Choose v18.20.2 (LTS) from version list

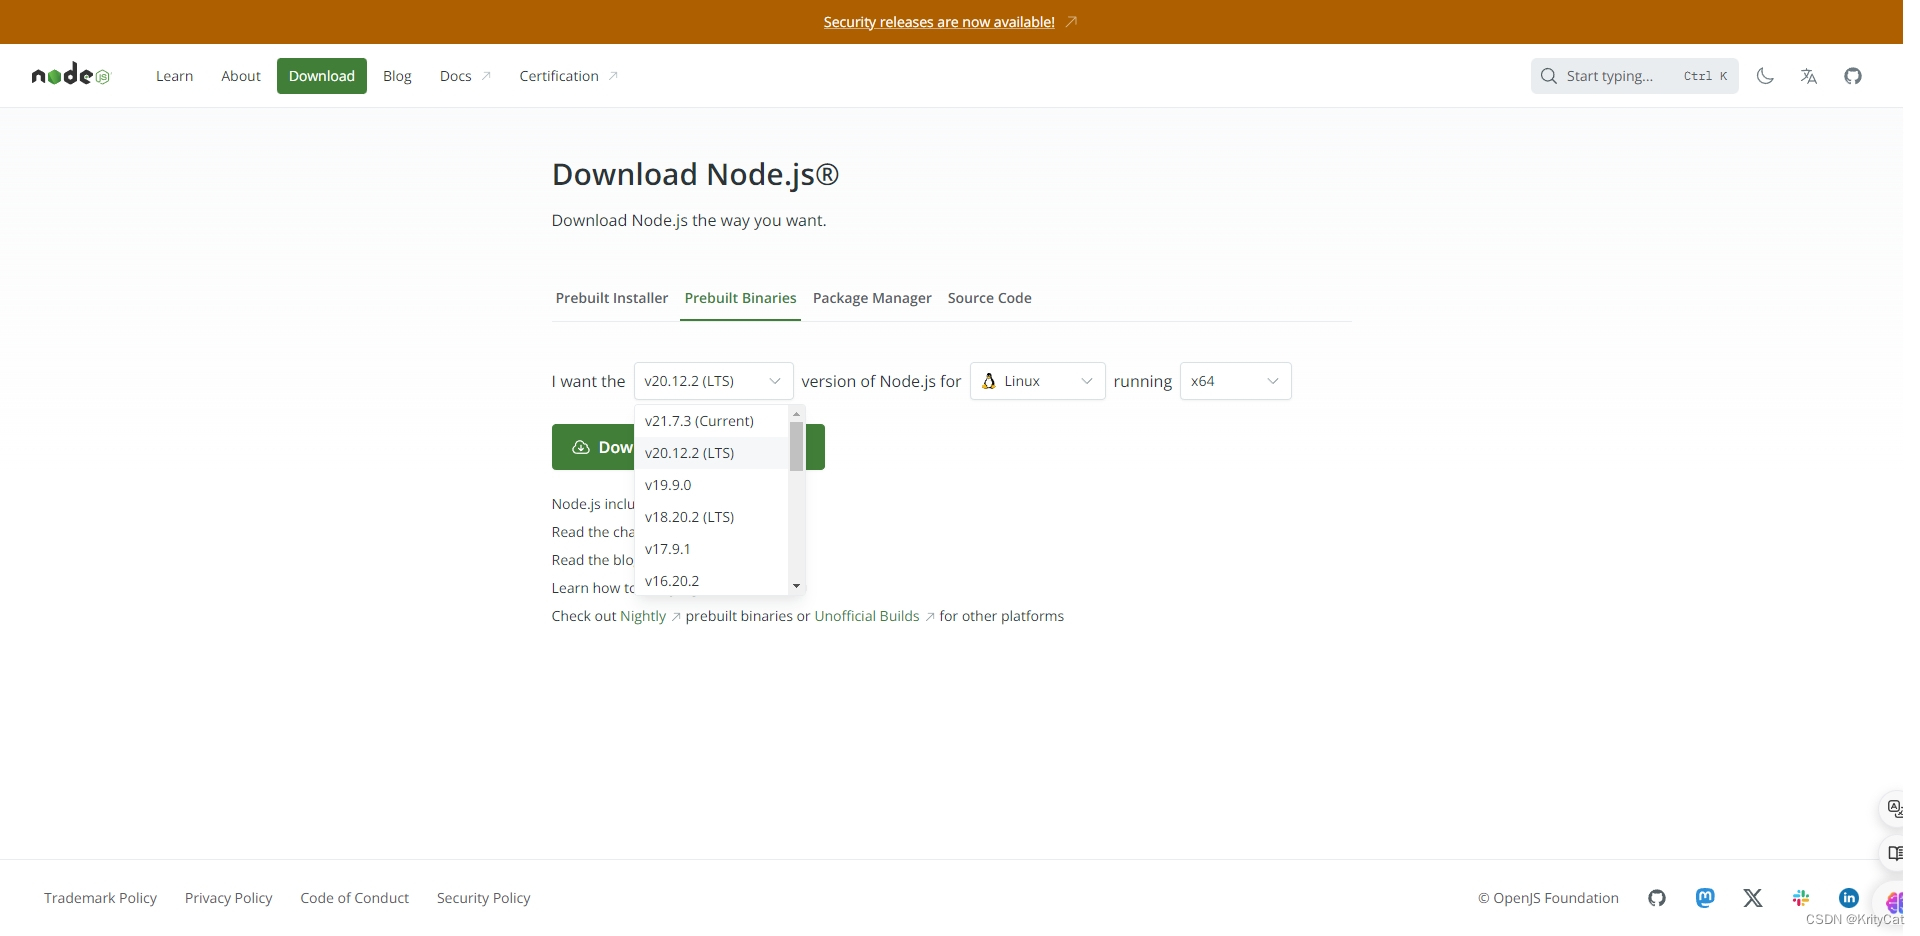click(x=711, y=517)
